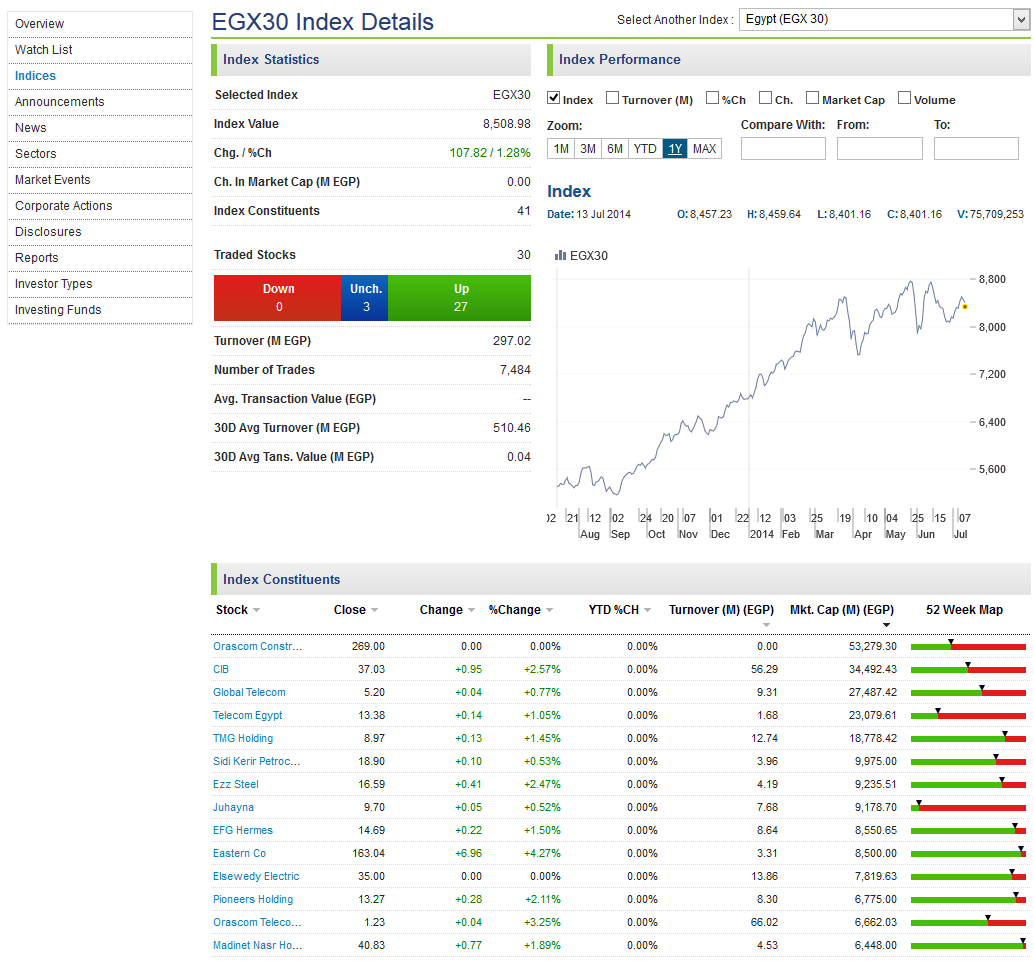Open Orascom Constr... stock link
This screenshot has width=1034, height=961.
[258, 646]
